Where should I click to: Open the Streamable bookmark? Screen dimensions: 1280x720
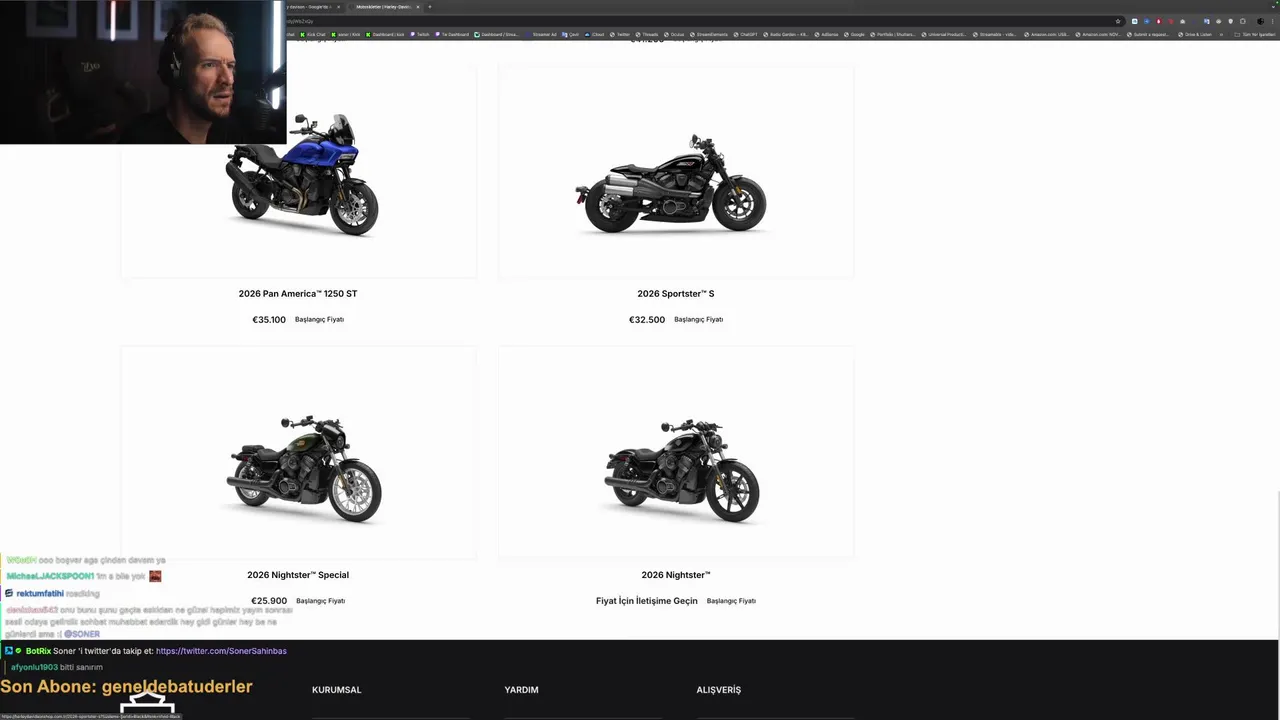(x=996, y=34)
